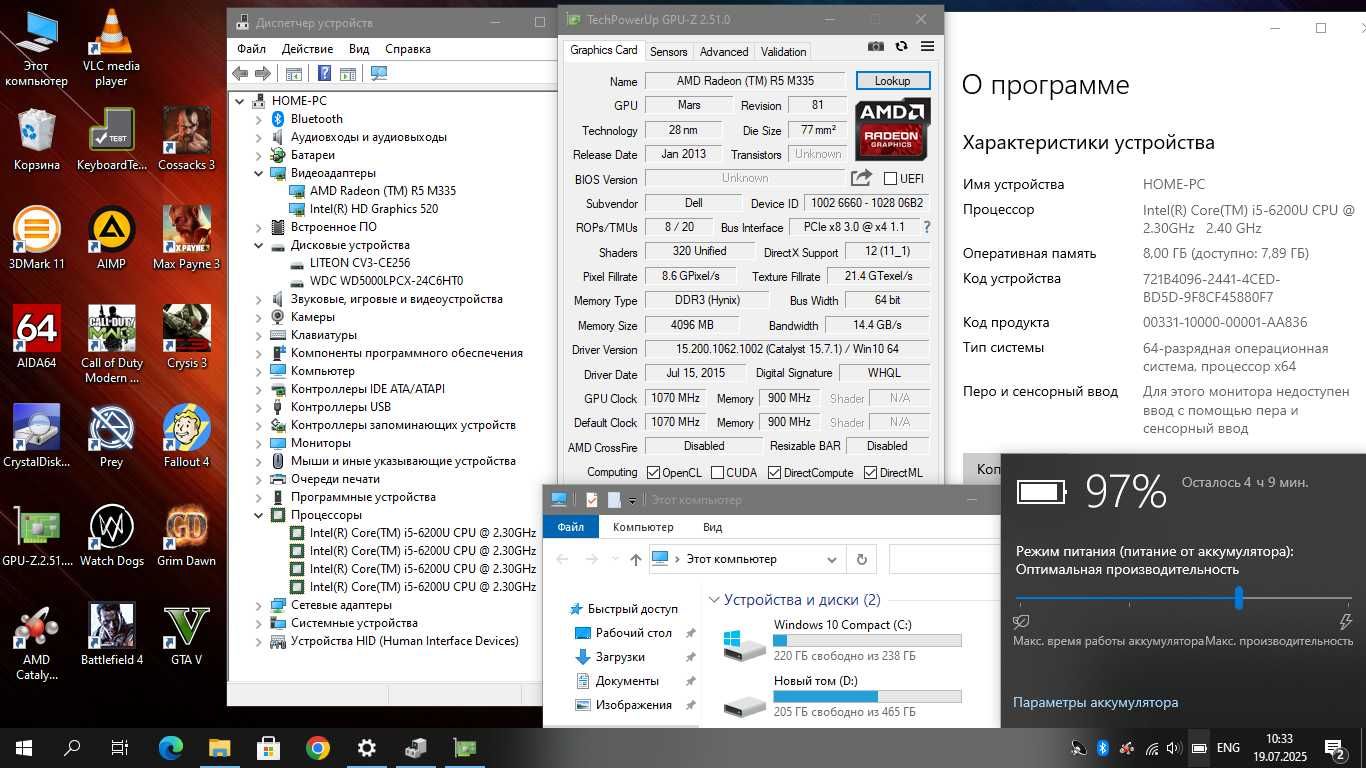The image size is (1366, 768).
Task: Adjust the power mode performance slider
Action: (x=1239, y=598)
